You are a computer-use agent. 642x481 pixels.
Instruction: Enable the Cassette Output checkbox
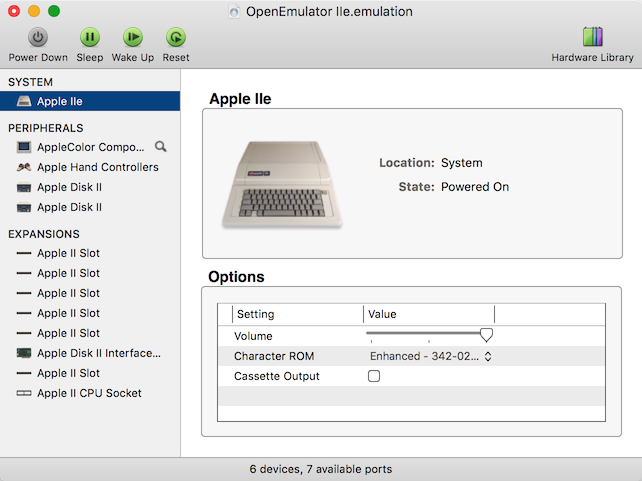coord(374,376)
